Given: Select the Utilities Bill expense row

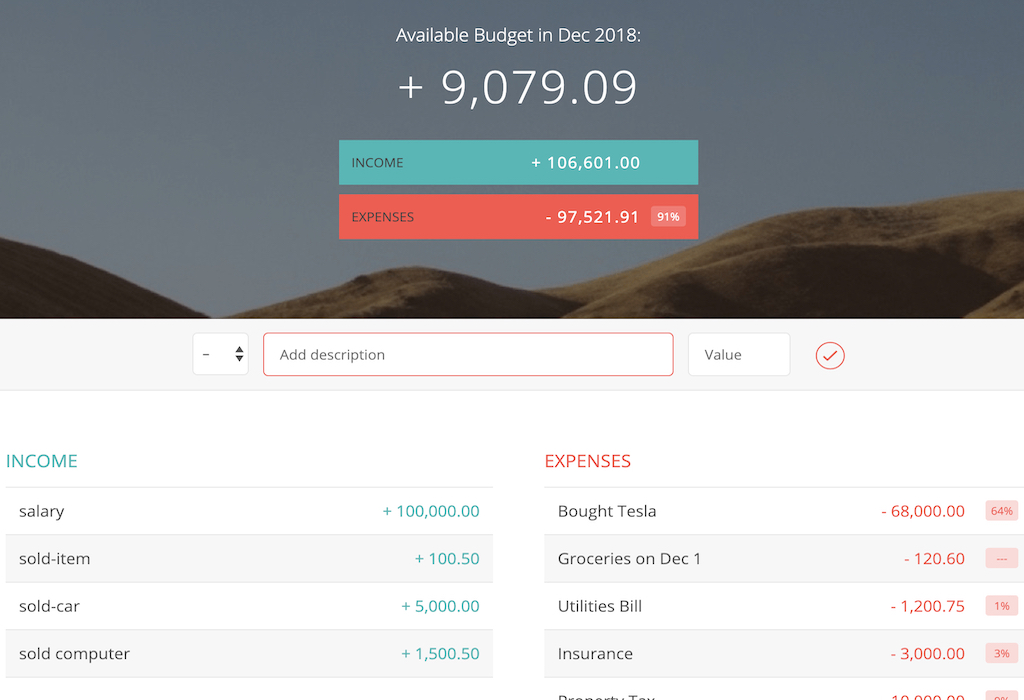Looking at the screenshot, I should pyautogui.click(x=760, y=606).
